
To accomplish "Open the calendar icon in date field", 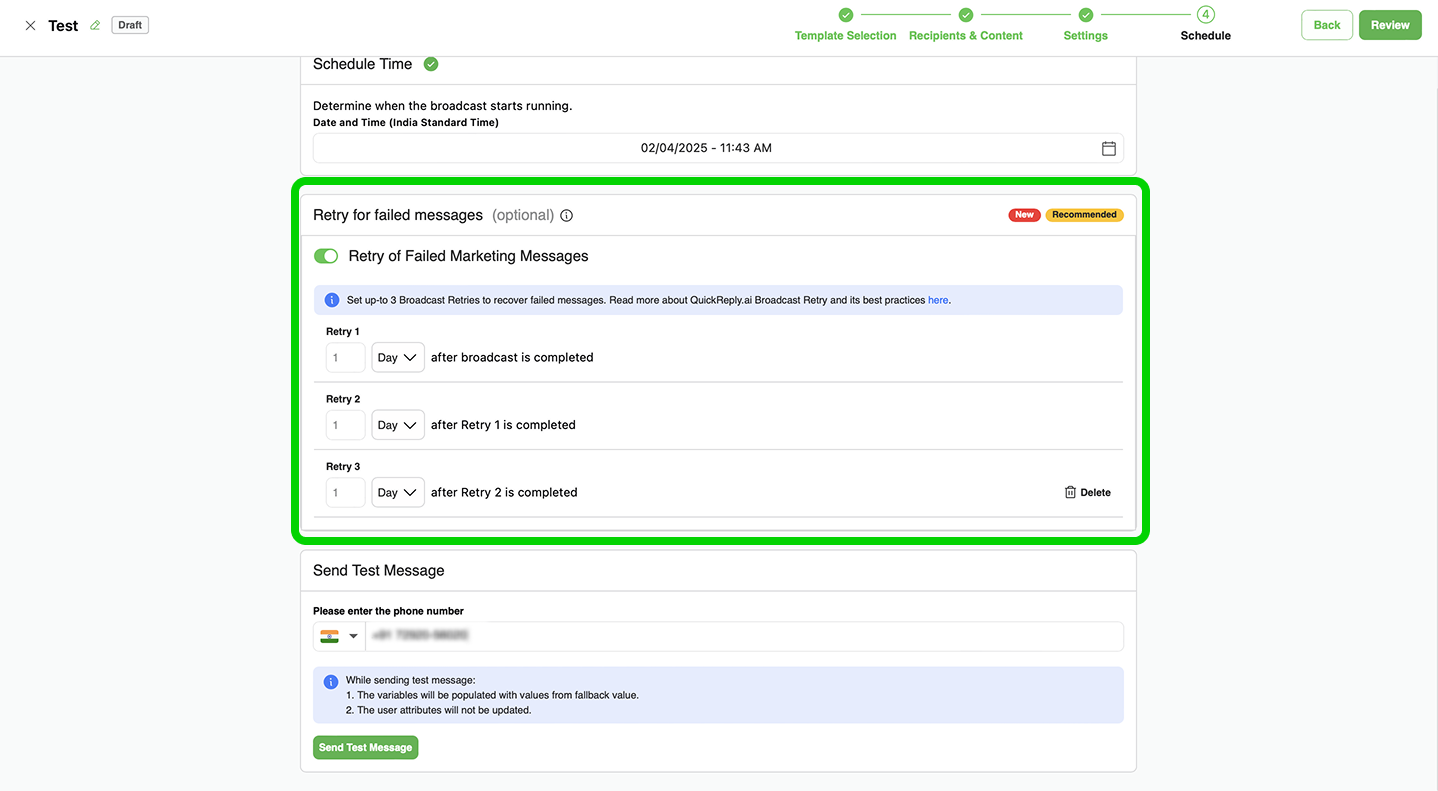I will pos(1108,148).
